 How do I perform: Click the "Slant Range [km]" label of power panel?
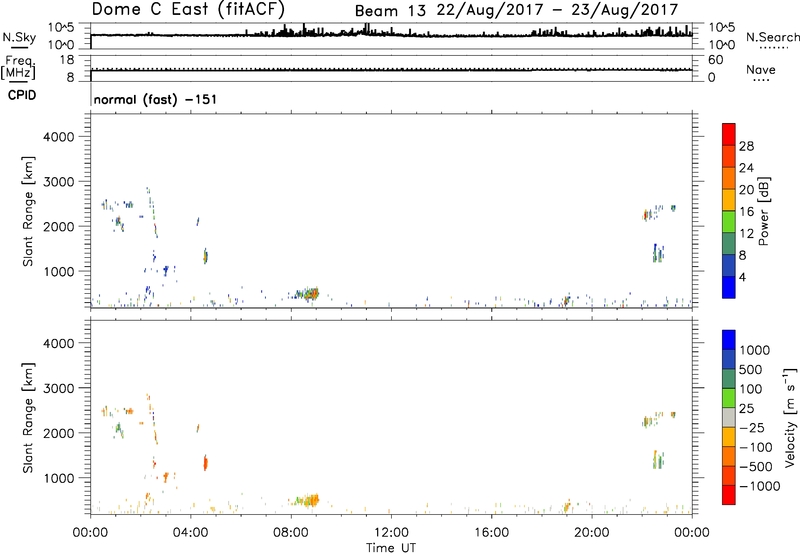click(x=28, y=211)
